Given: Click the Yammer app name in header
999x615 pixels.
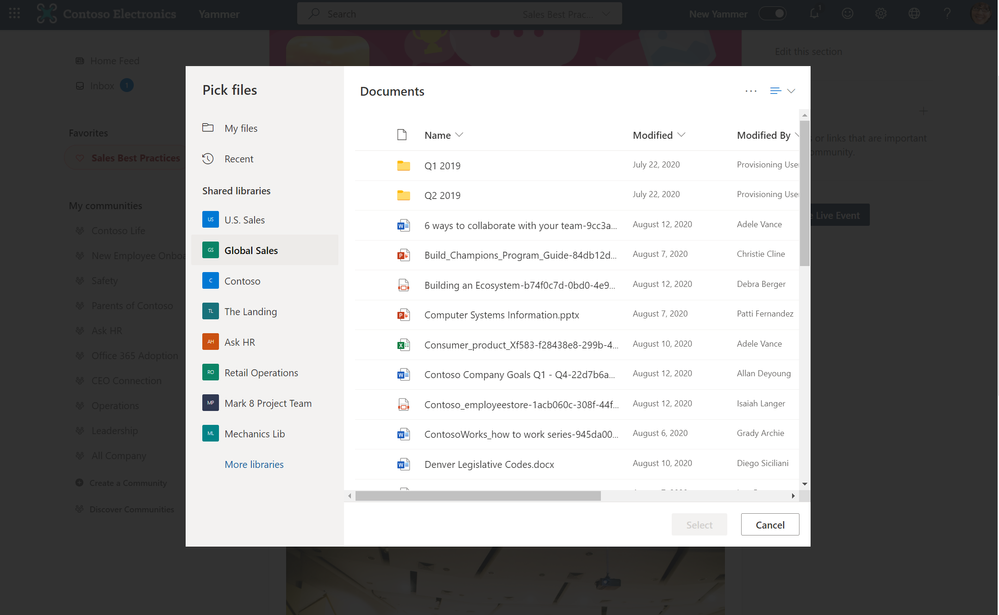Looking at the screenshot, I should click(x=219, y=14).
